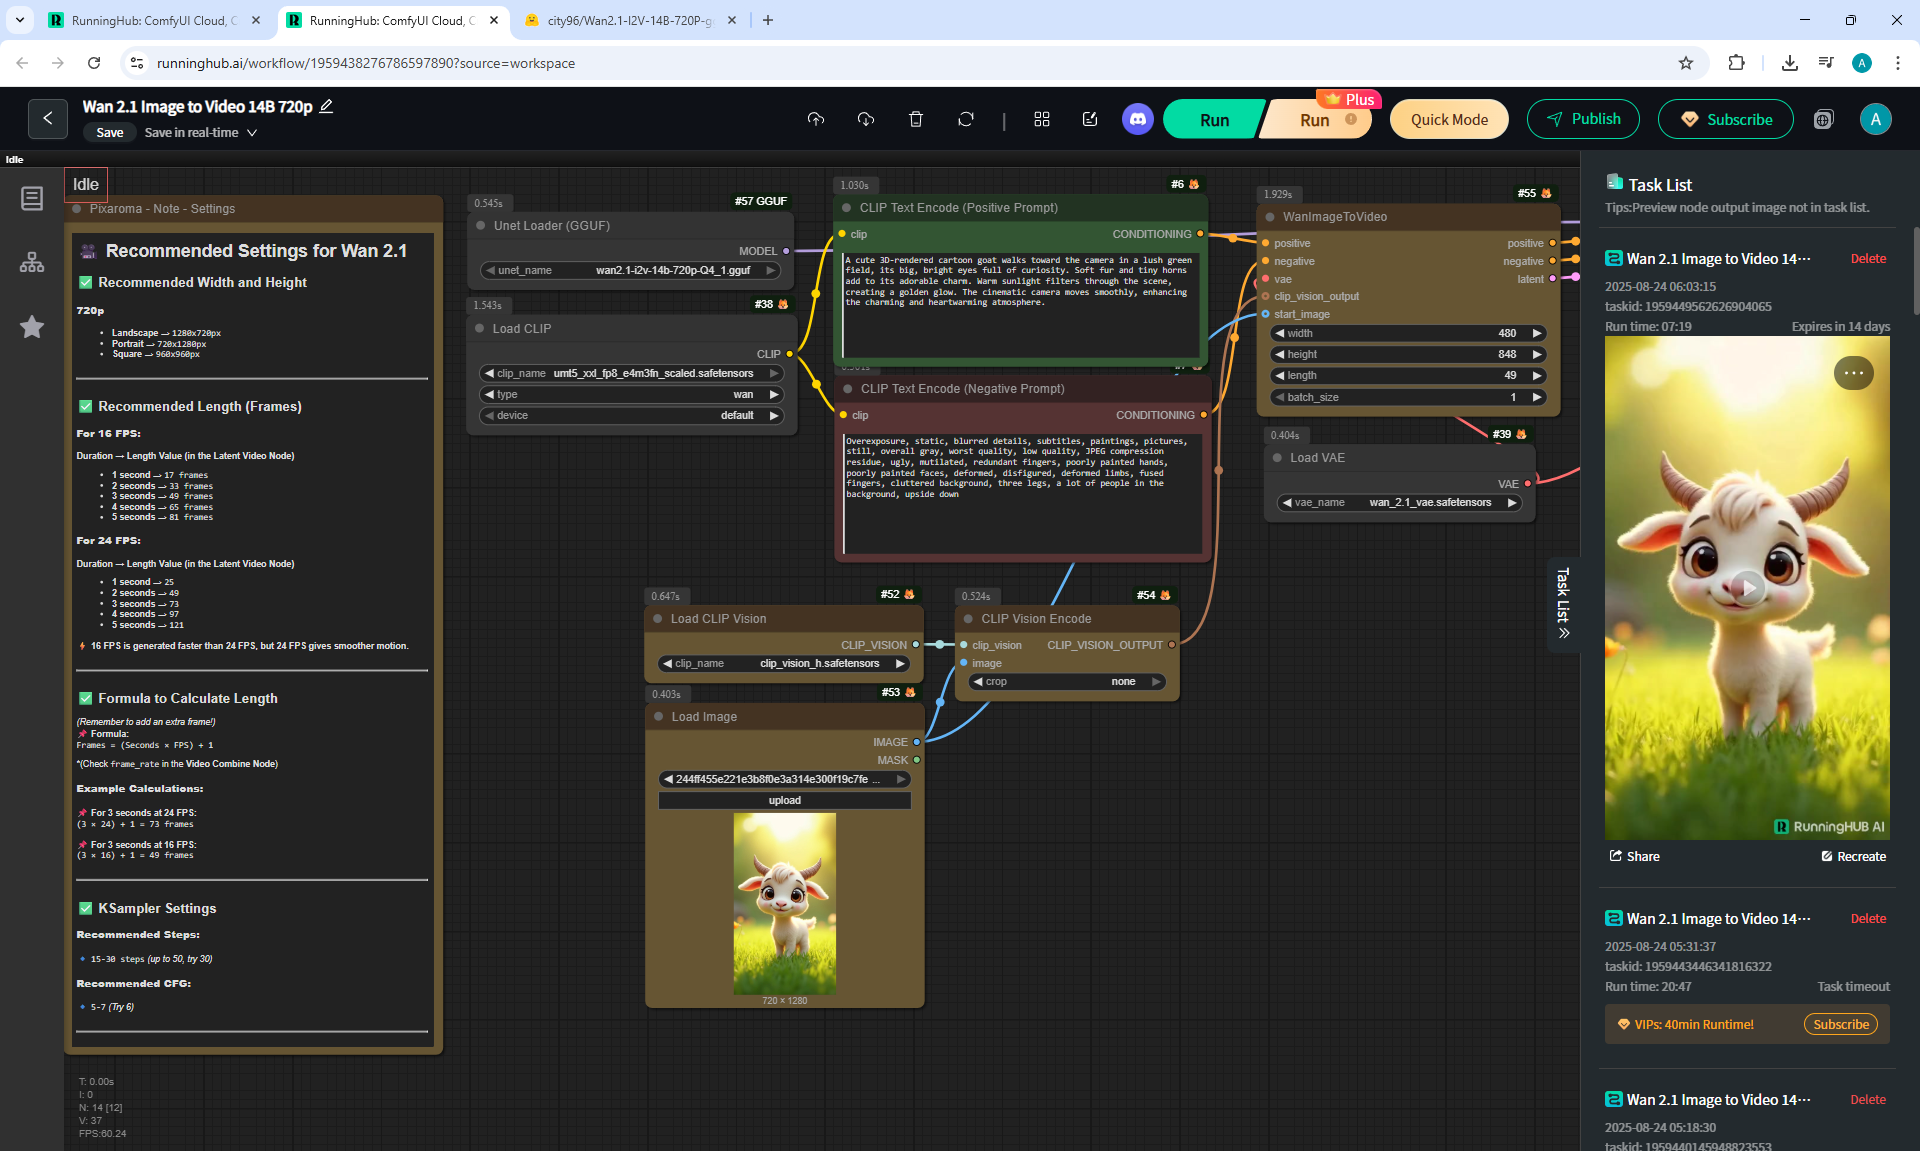This screenshot has height=1151, width=1920.
Task: Open the vae_name selector in Load VAE
Action: coord(1400,502)
